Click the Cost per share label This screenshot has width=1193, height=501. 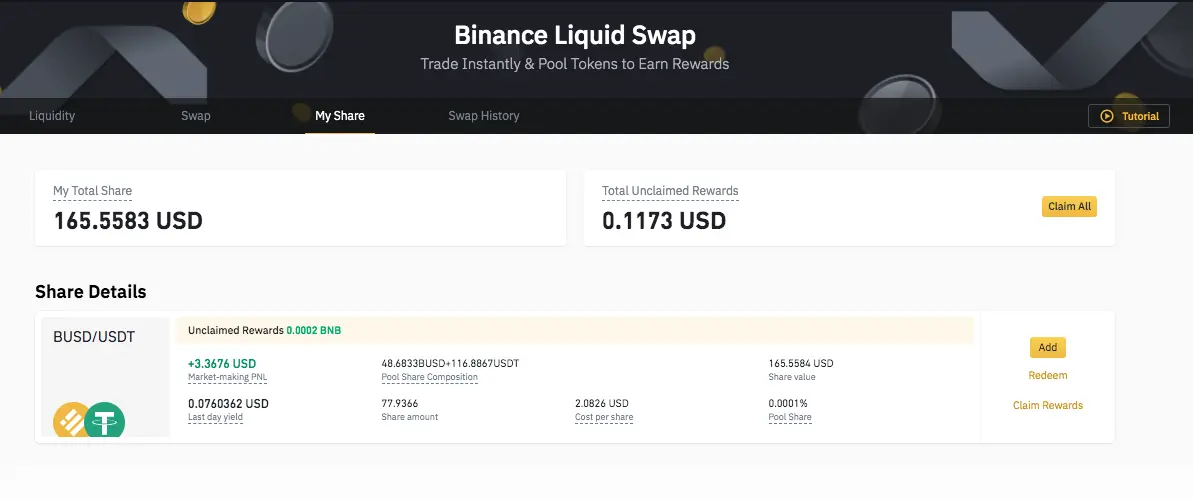[604, 417]
